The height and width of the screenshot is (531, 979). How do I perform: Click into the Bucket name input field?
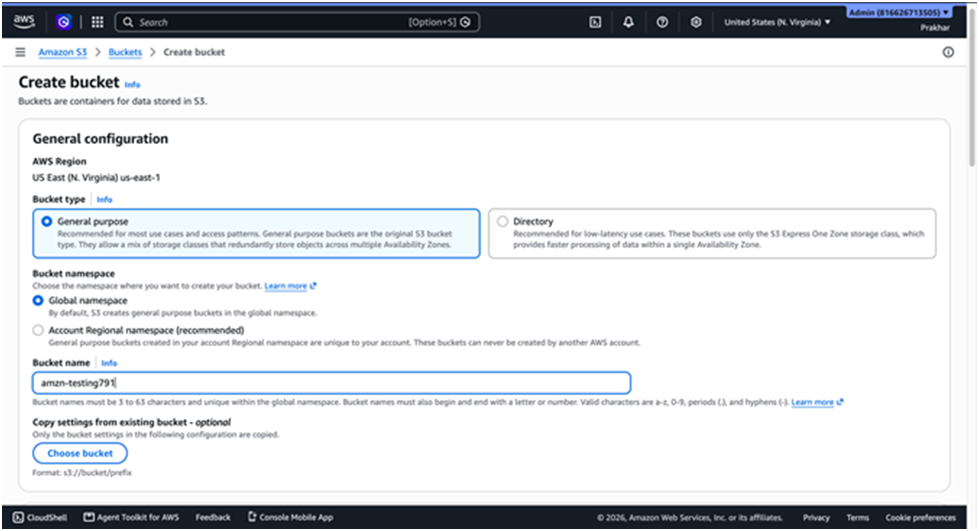[x=332, y=383]
